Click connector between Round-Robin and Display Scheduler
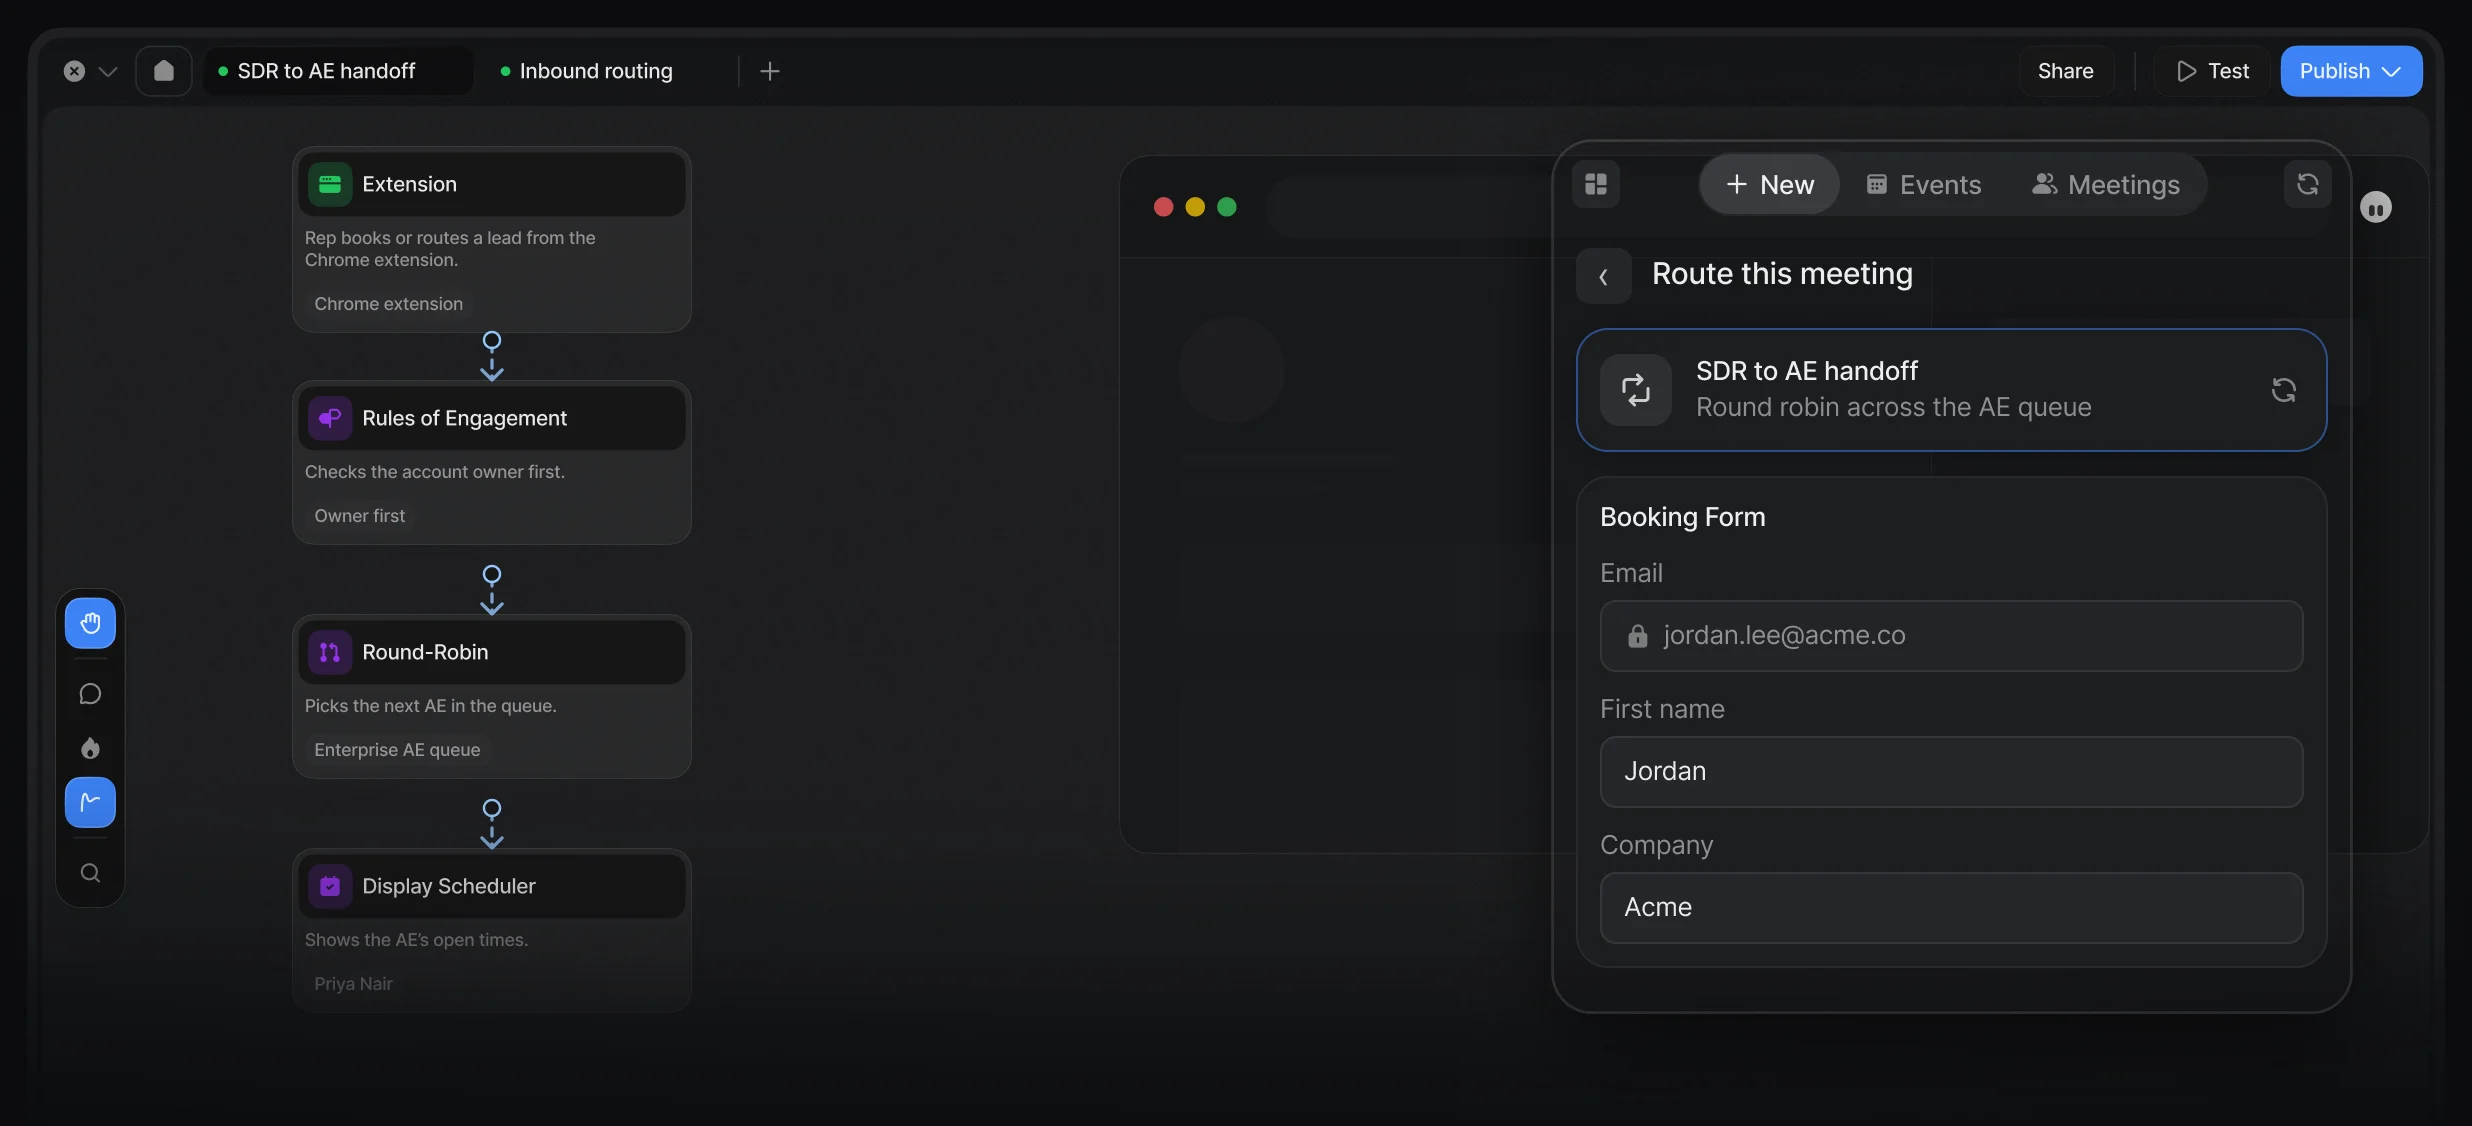 click(x=492, y=824)
